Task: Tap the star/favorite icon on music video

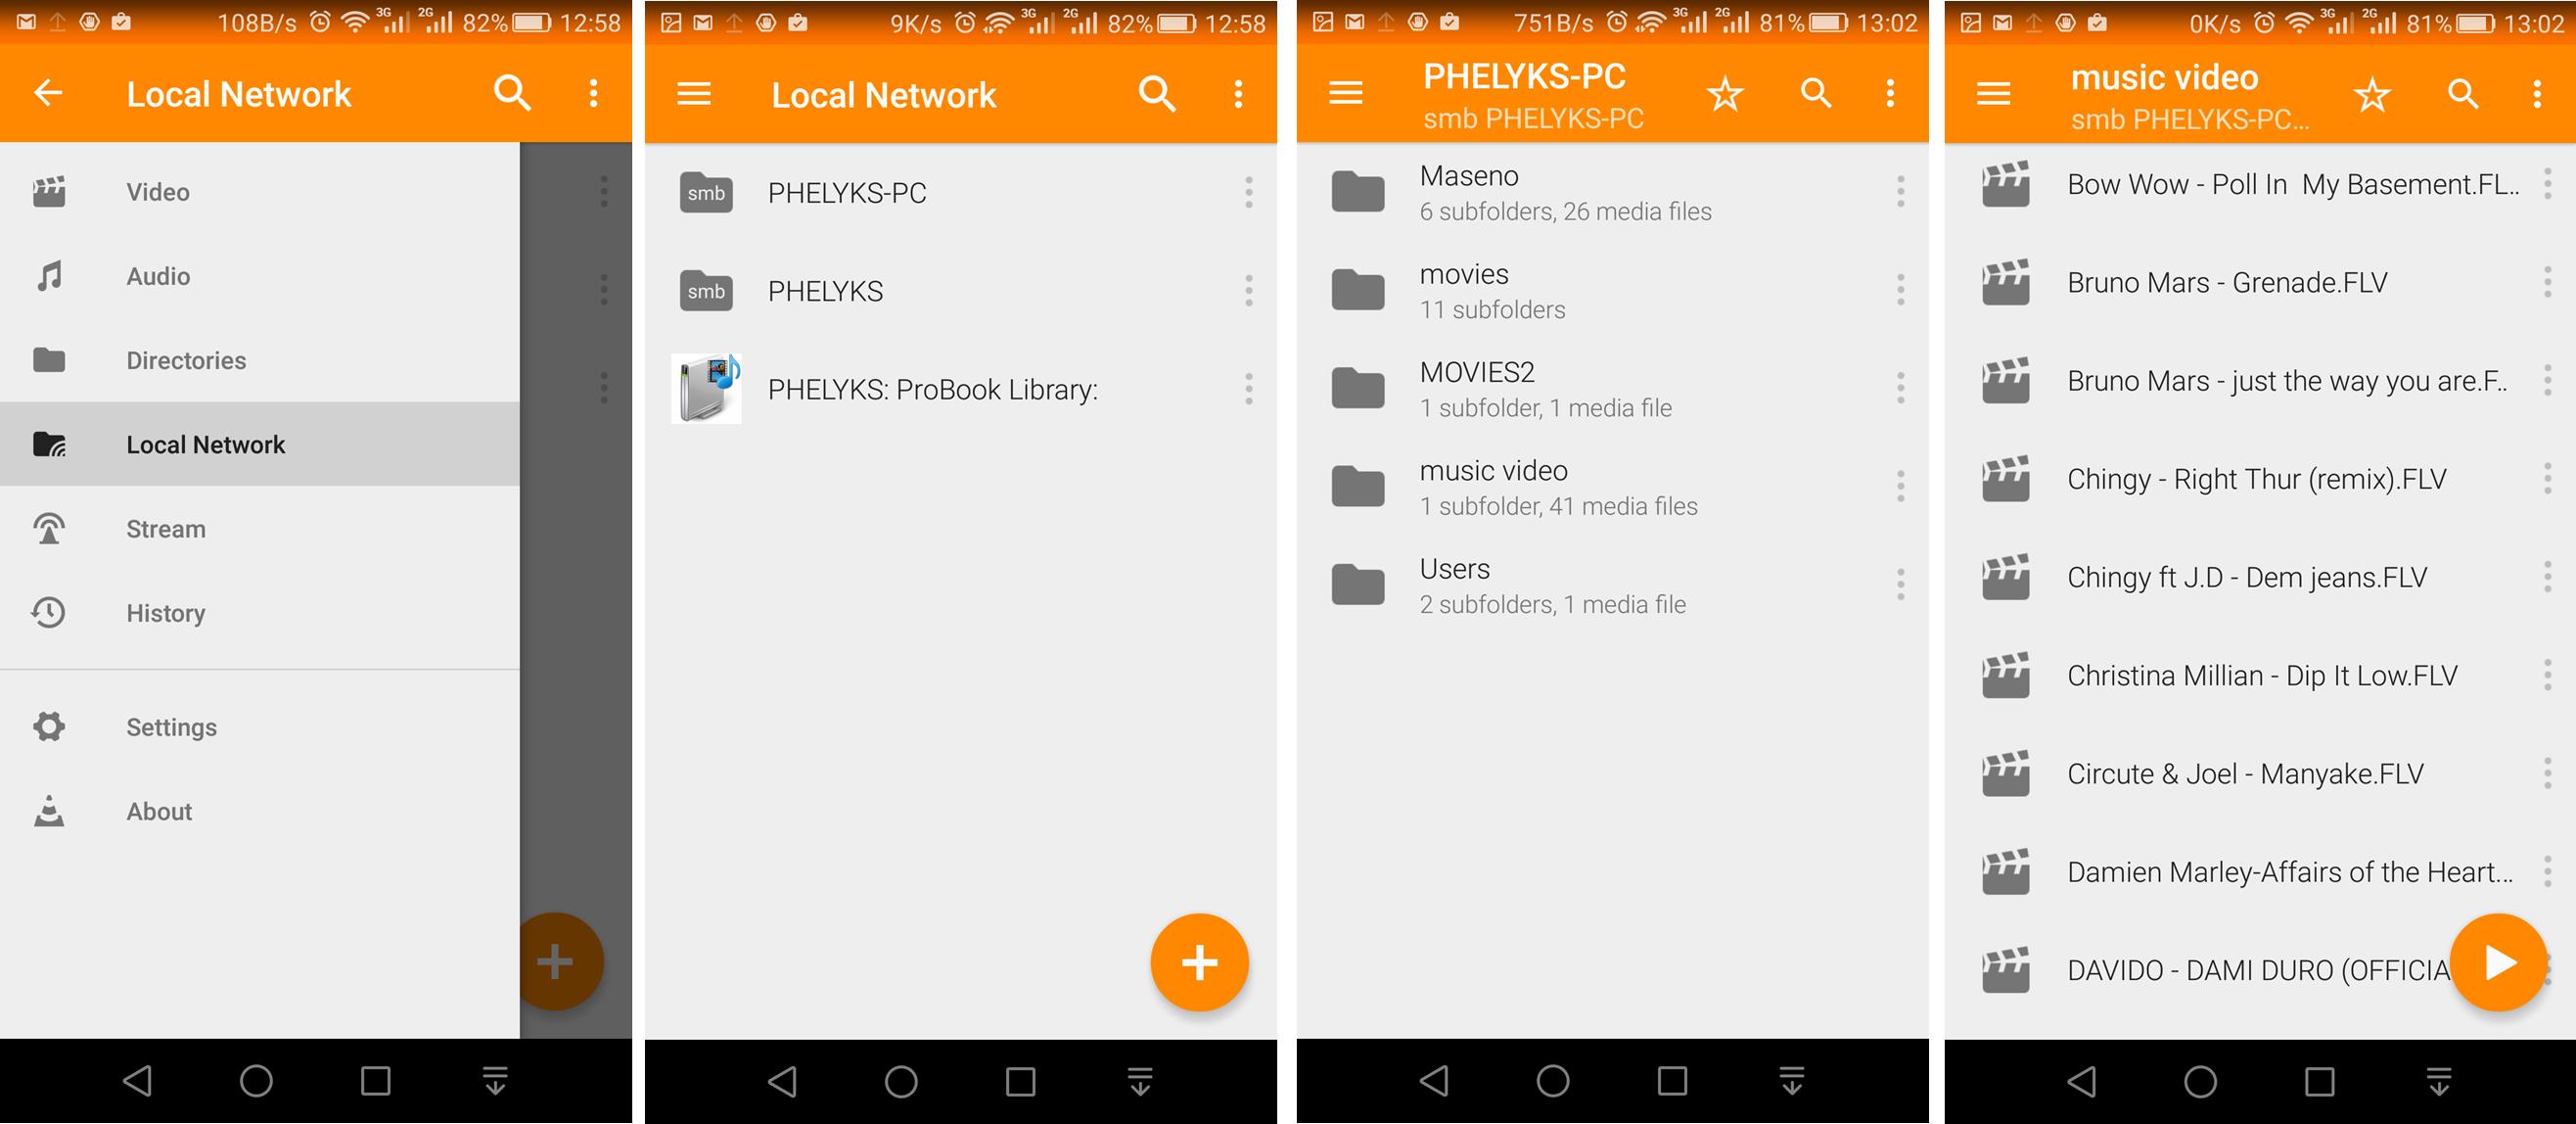Action: click(2372, 92)
